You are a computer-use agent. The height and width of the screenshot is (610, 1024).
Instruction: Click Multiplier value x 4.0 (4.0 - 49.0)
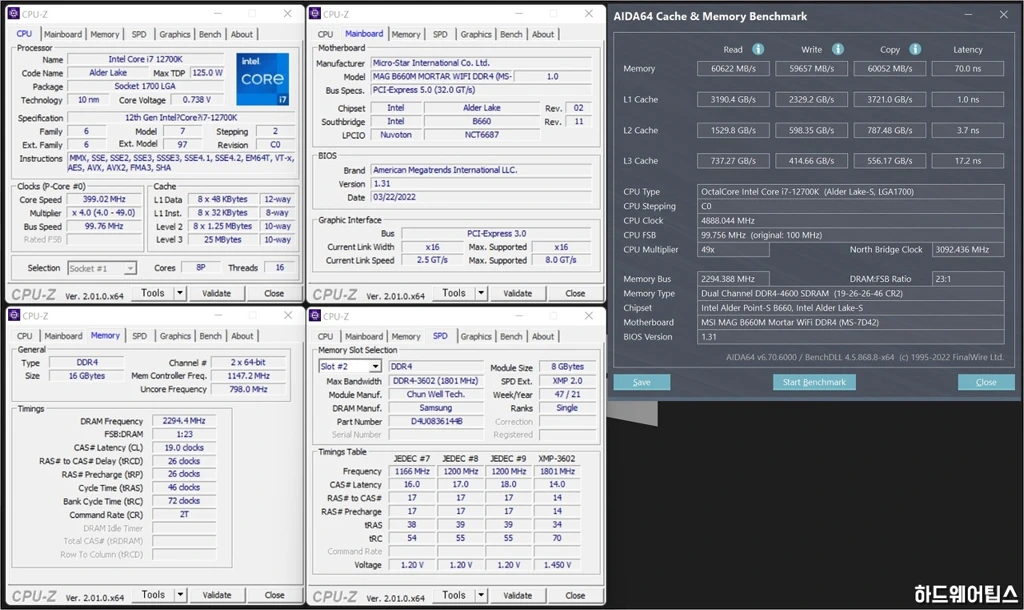(104, 213)
